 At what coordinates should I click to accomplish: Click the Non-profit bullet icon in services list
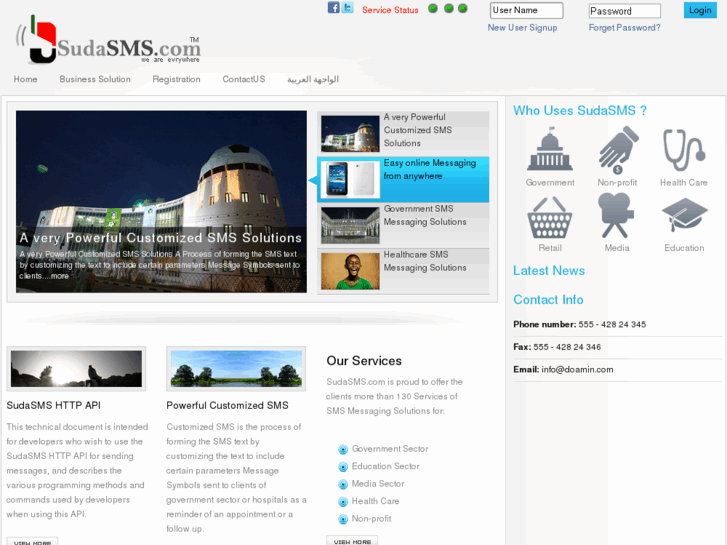pyautogui.click(x=343, y=519)
